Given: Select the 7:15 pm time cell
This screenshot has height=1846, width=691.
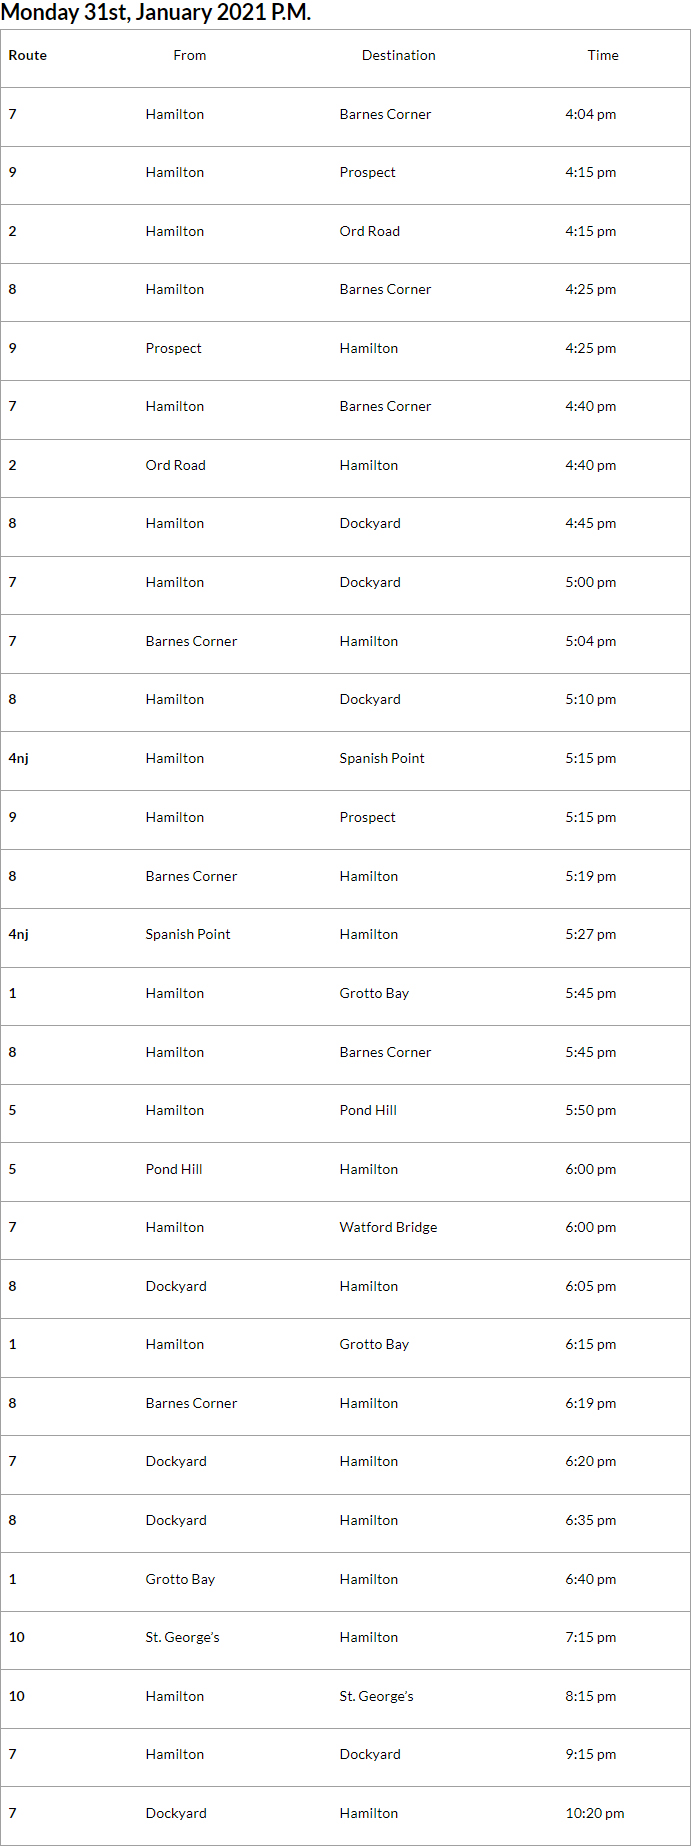Looking at the screenshot, I should (x=590, y=1638).
